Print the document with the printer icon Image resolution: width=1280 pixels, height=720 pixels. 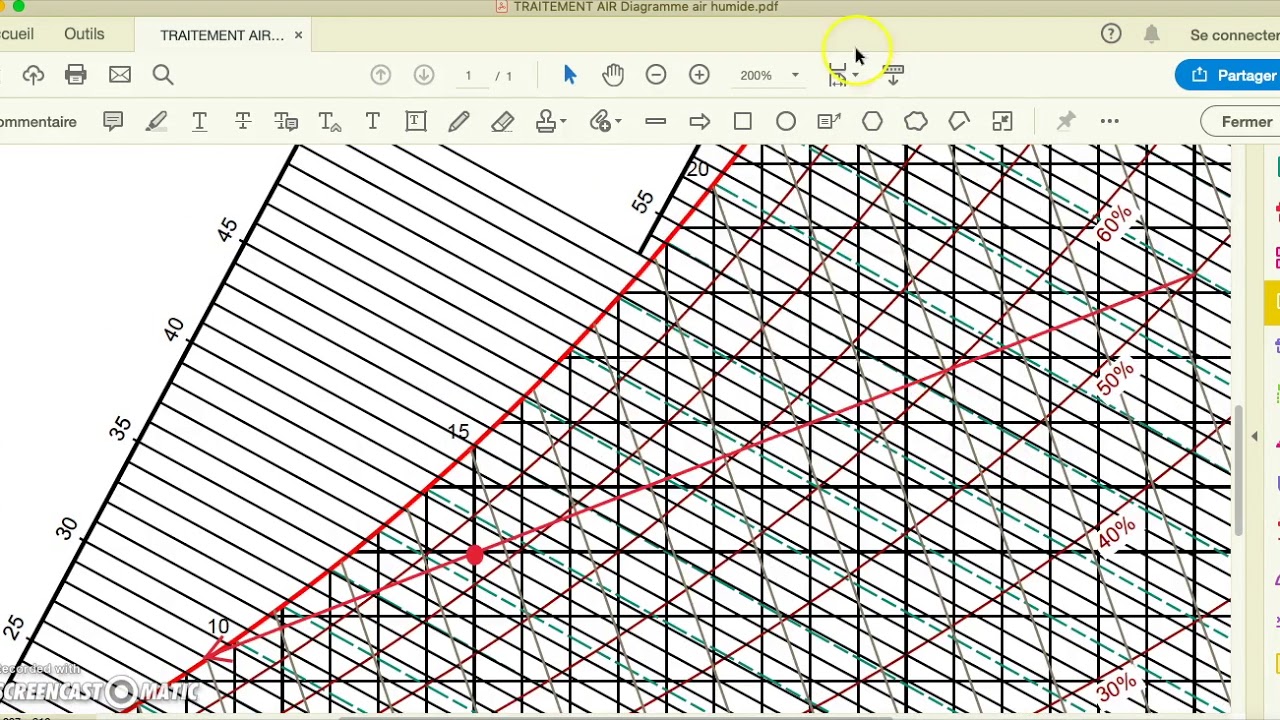point(76,75)
